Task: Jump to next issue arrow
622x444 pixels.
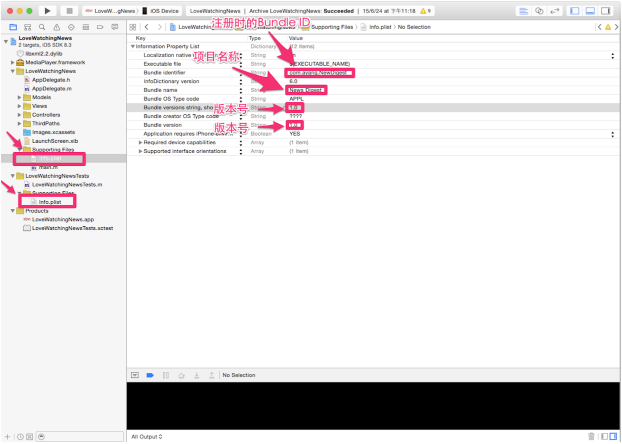Action: (x=616, y=27)
